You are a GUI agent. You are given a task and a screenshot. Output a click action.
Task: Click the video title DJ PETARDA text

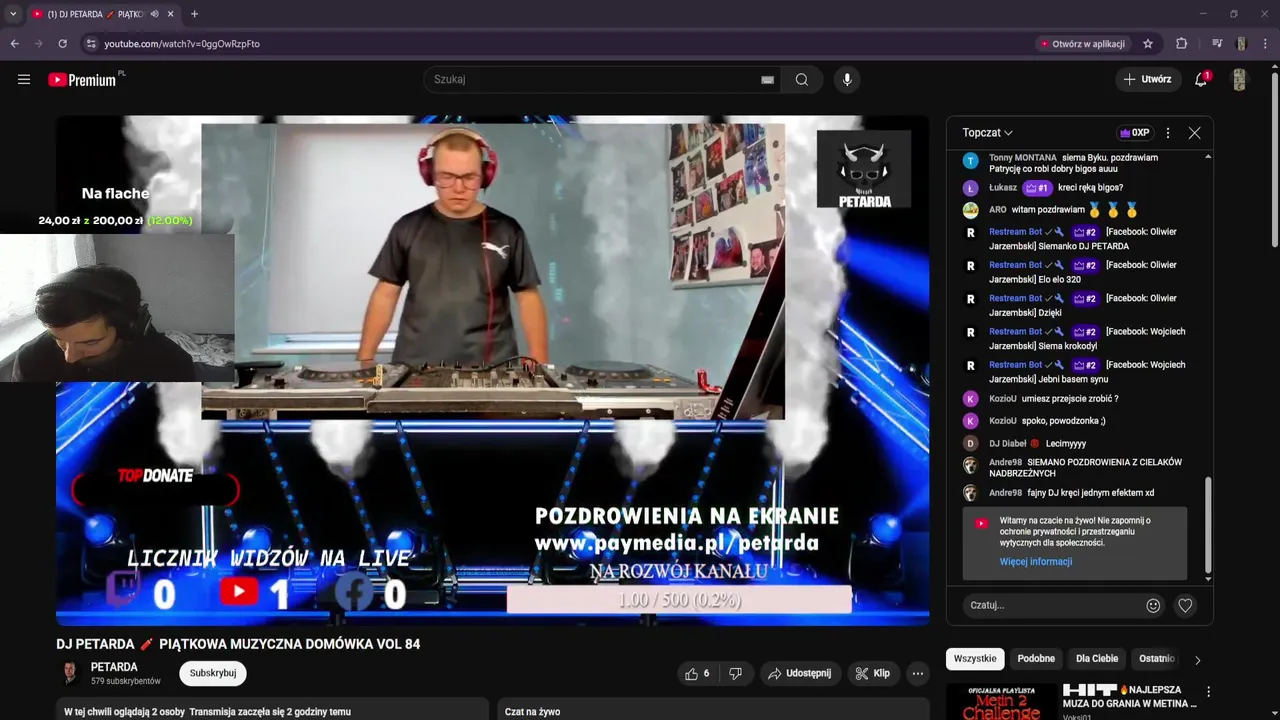point(238,644)
